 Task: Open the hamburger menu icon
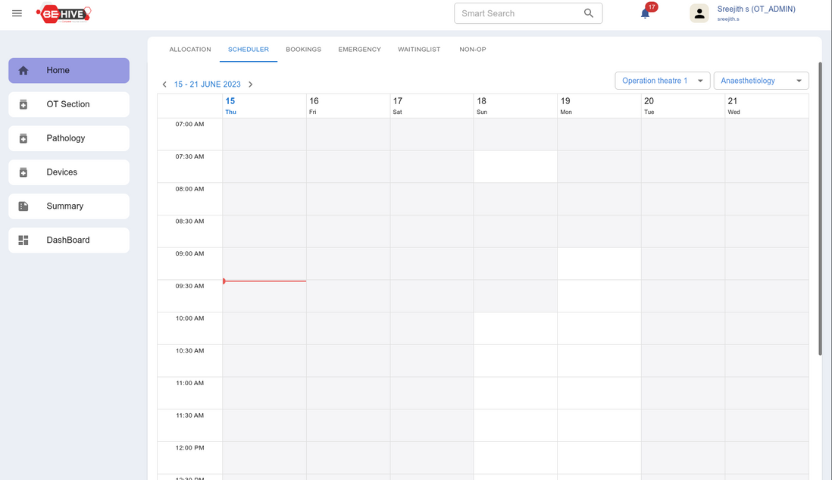click(17, 13)
